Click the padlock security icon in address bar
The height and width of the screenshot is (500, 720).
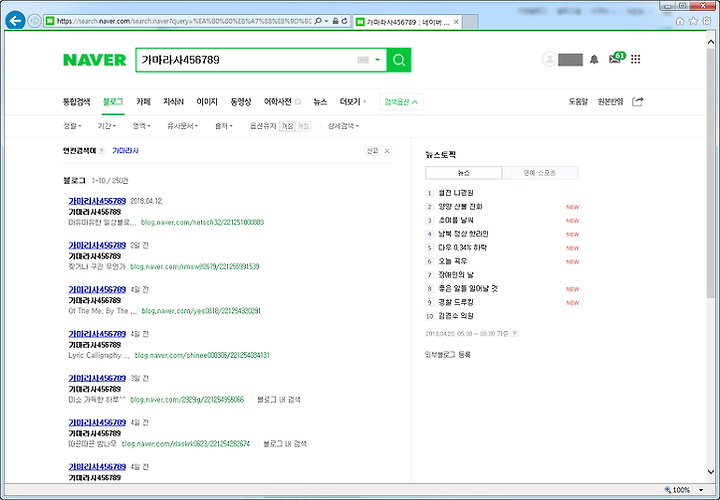click(336, 21)
